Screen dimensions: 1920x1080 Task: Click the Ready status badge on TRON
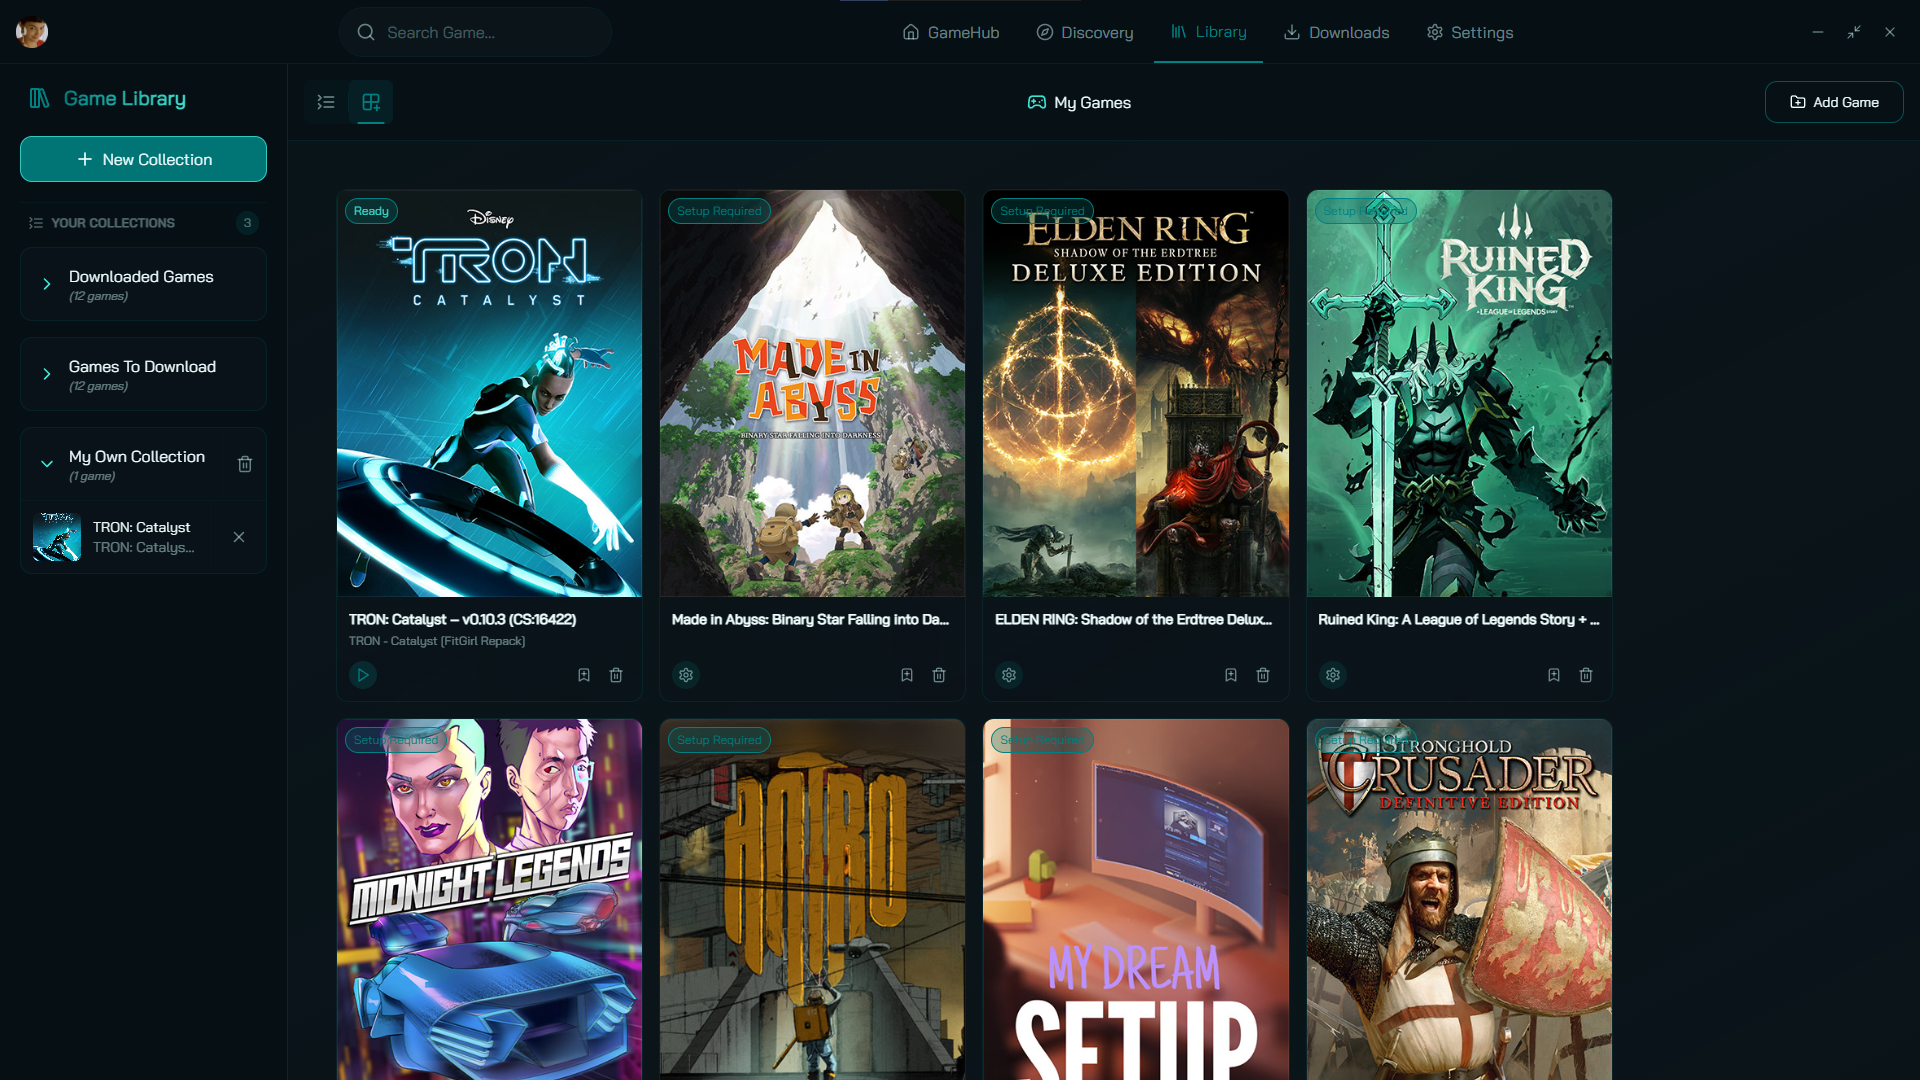tap(371, 211)
